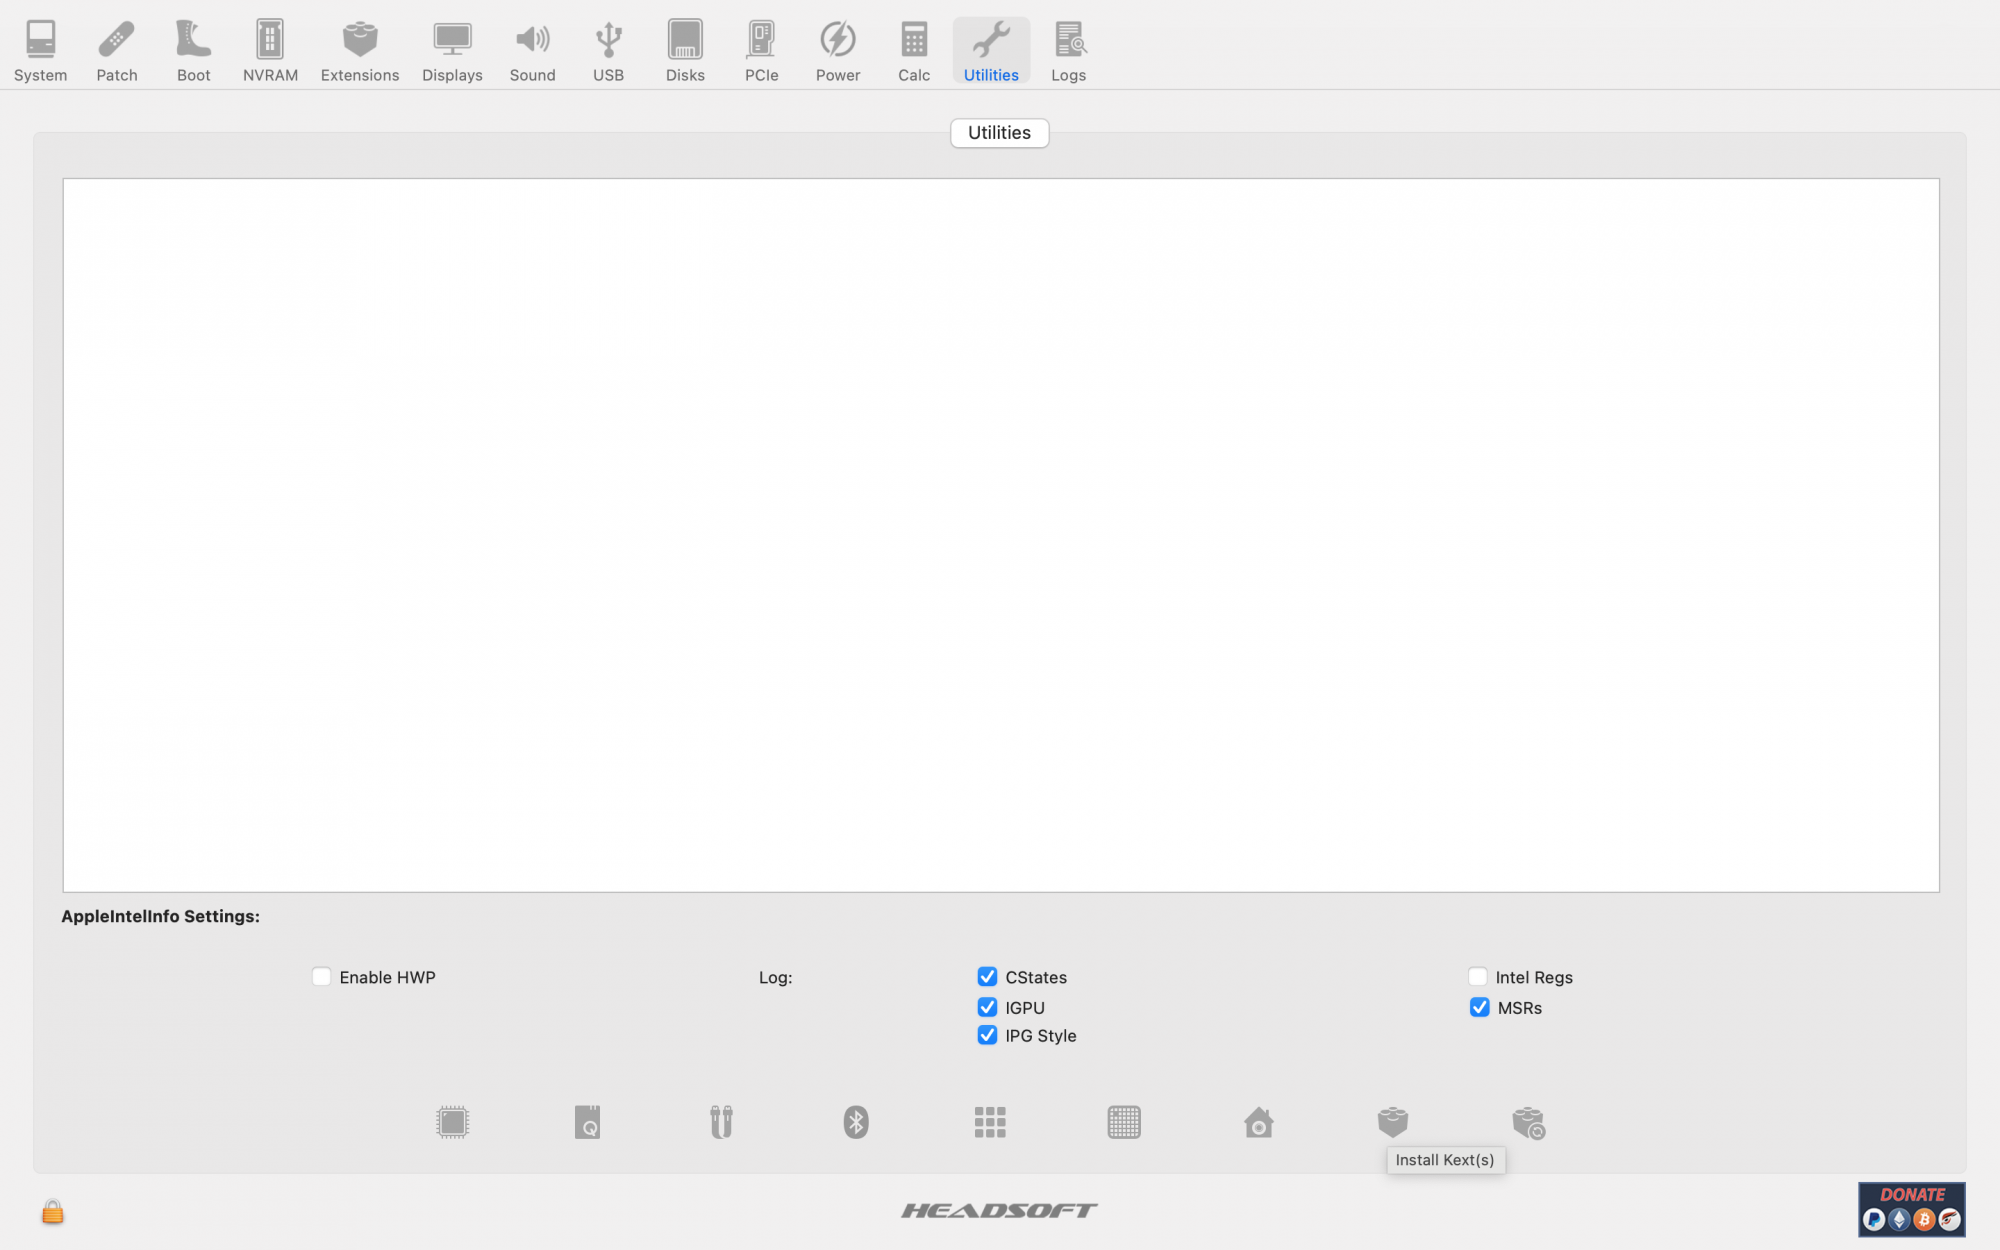Disable MSRs logging checkbox
Screen dimensions: 2000x1250
click(1479, 1008)
